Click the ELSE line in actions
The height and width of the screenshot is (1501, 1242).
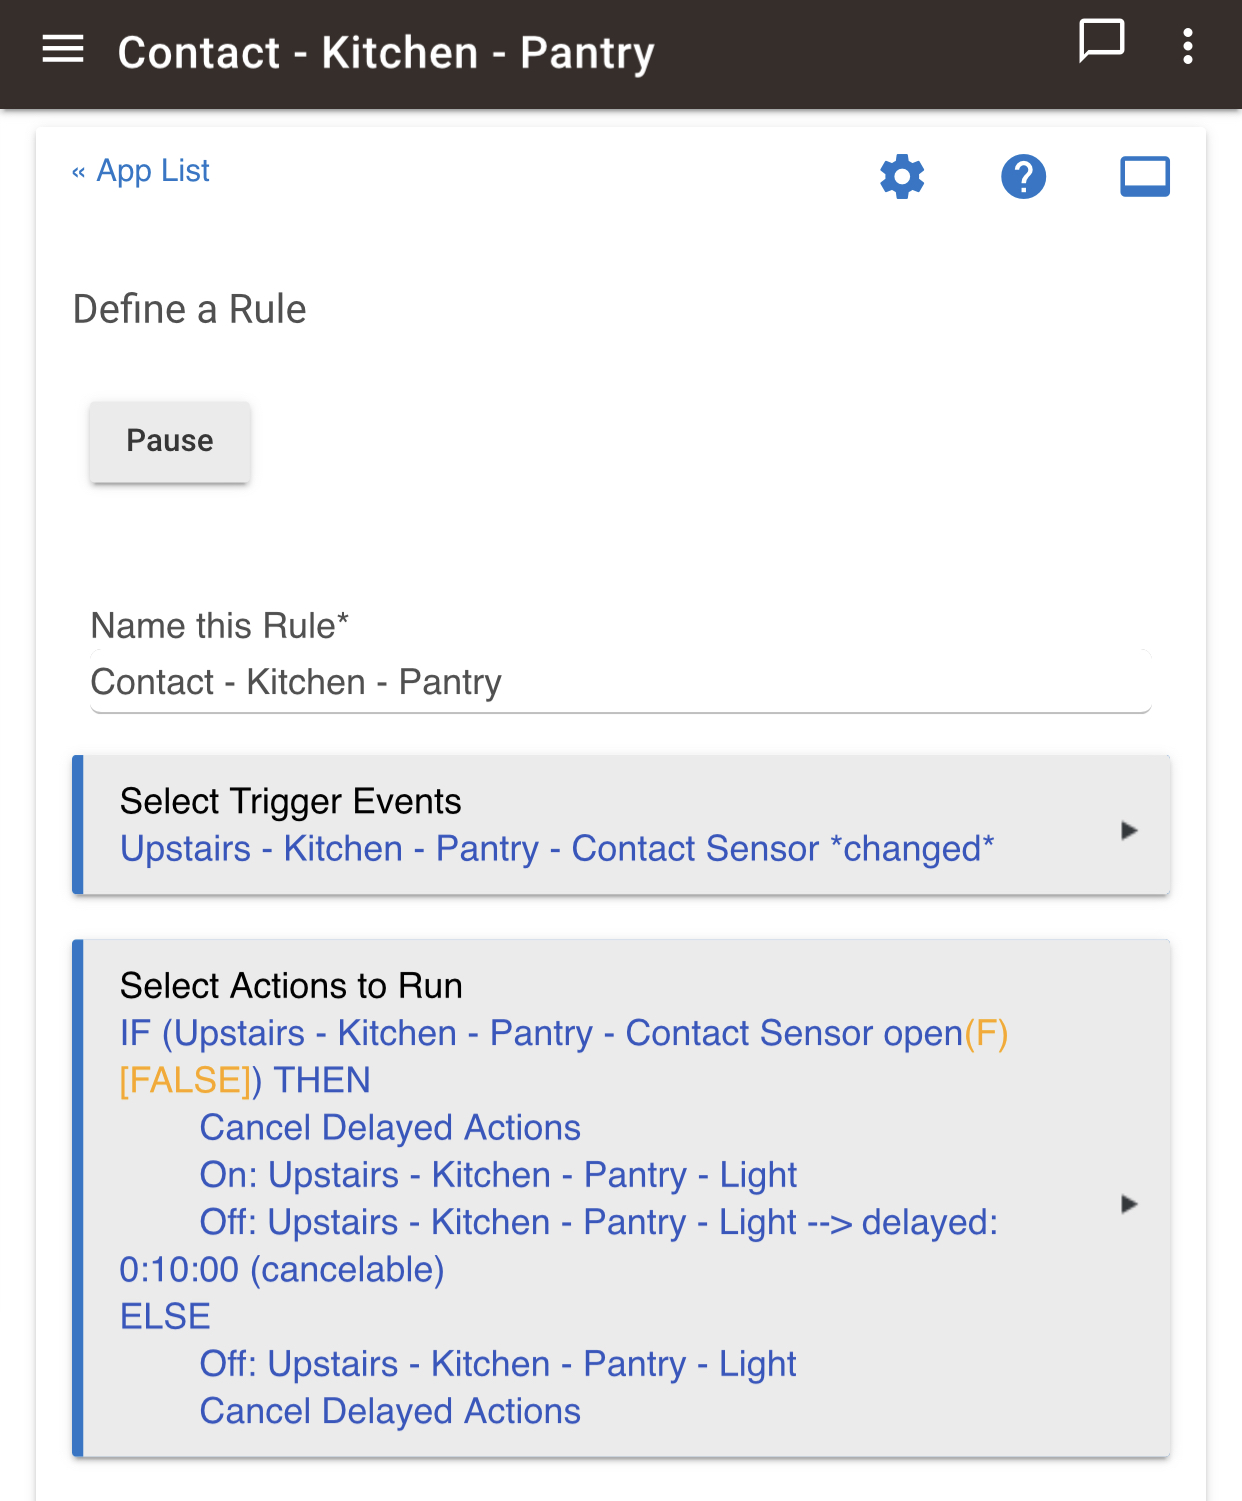[x=165, y=1316]
